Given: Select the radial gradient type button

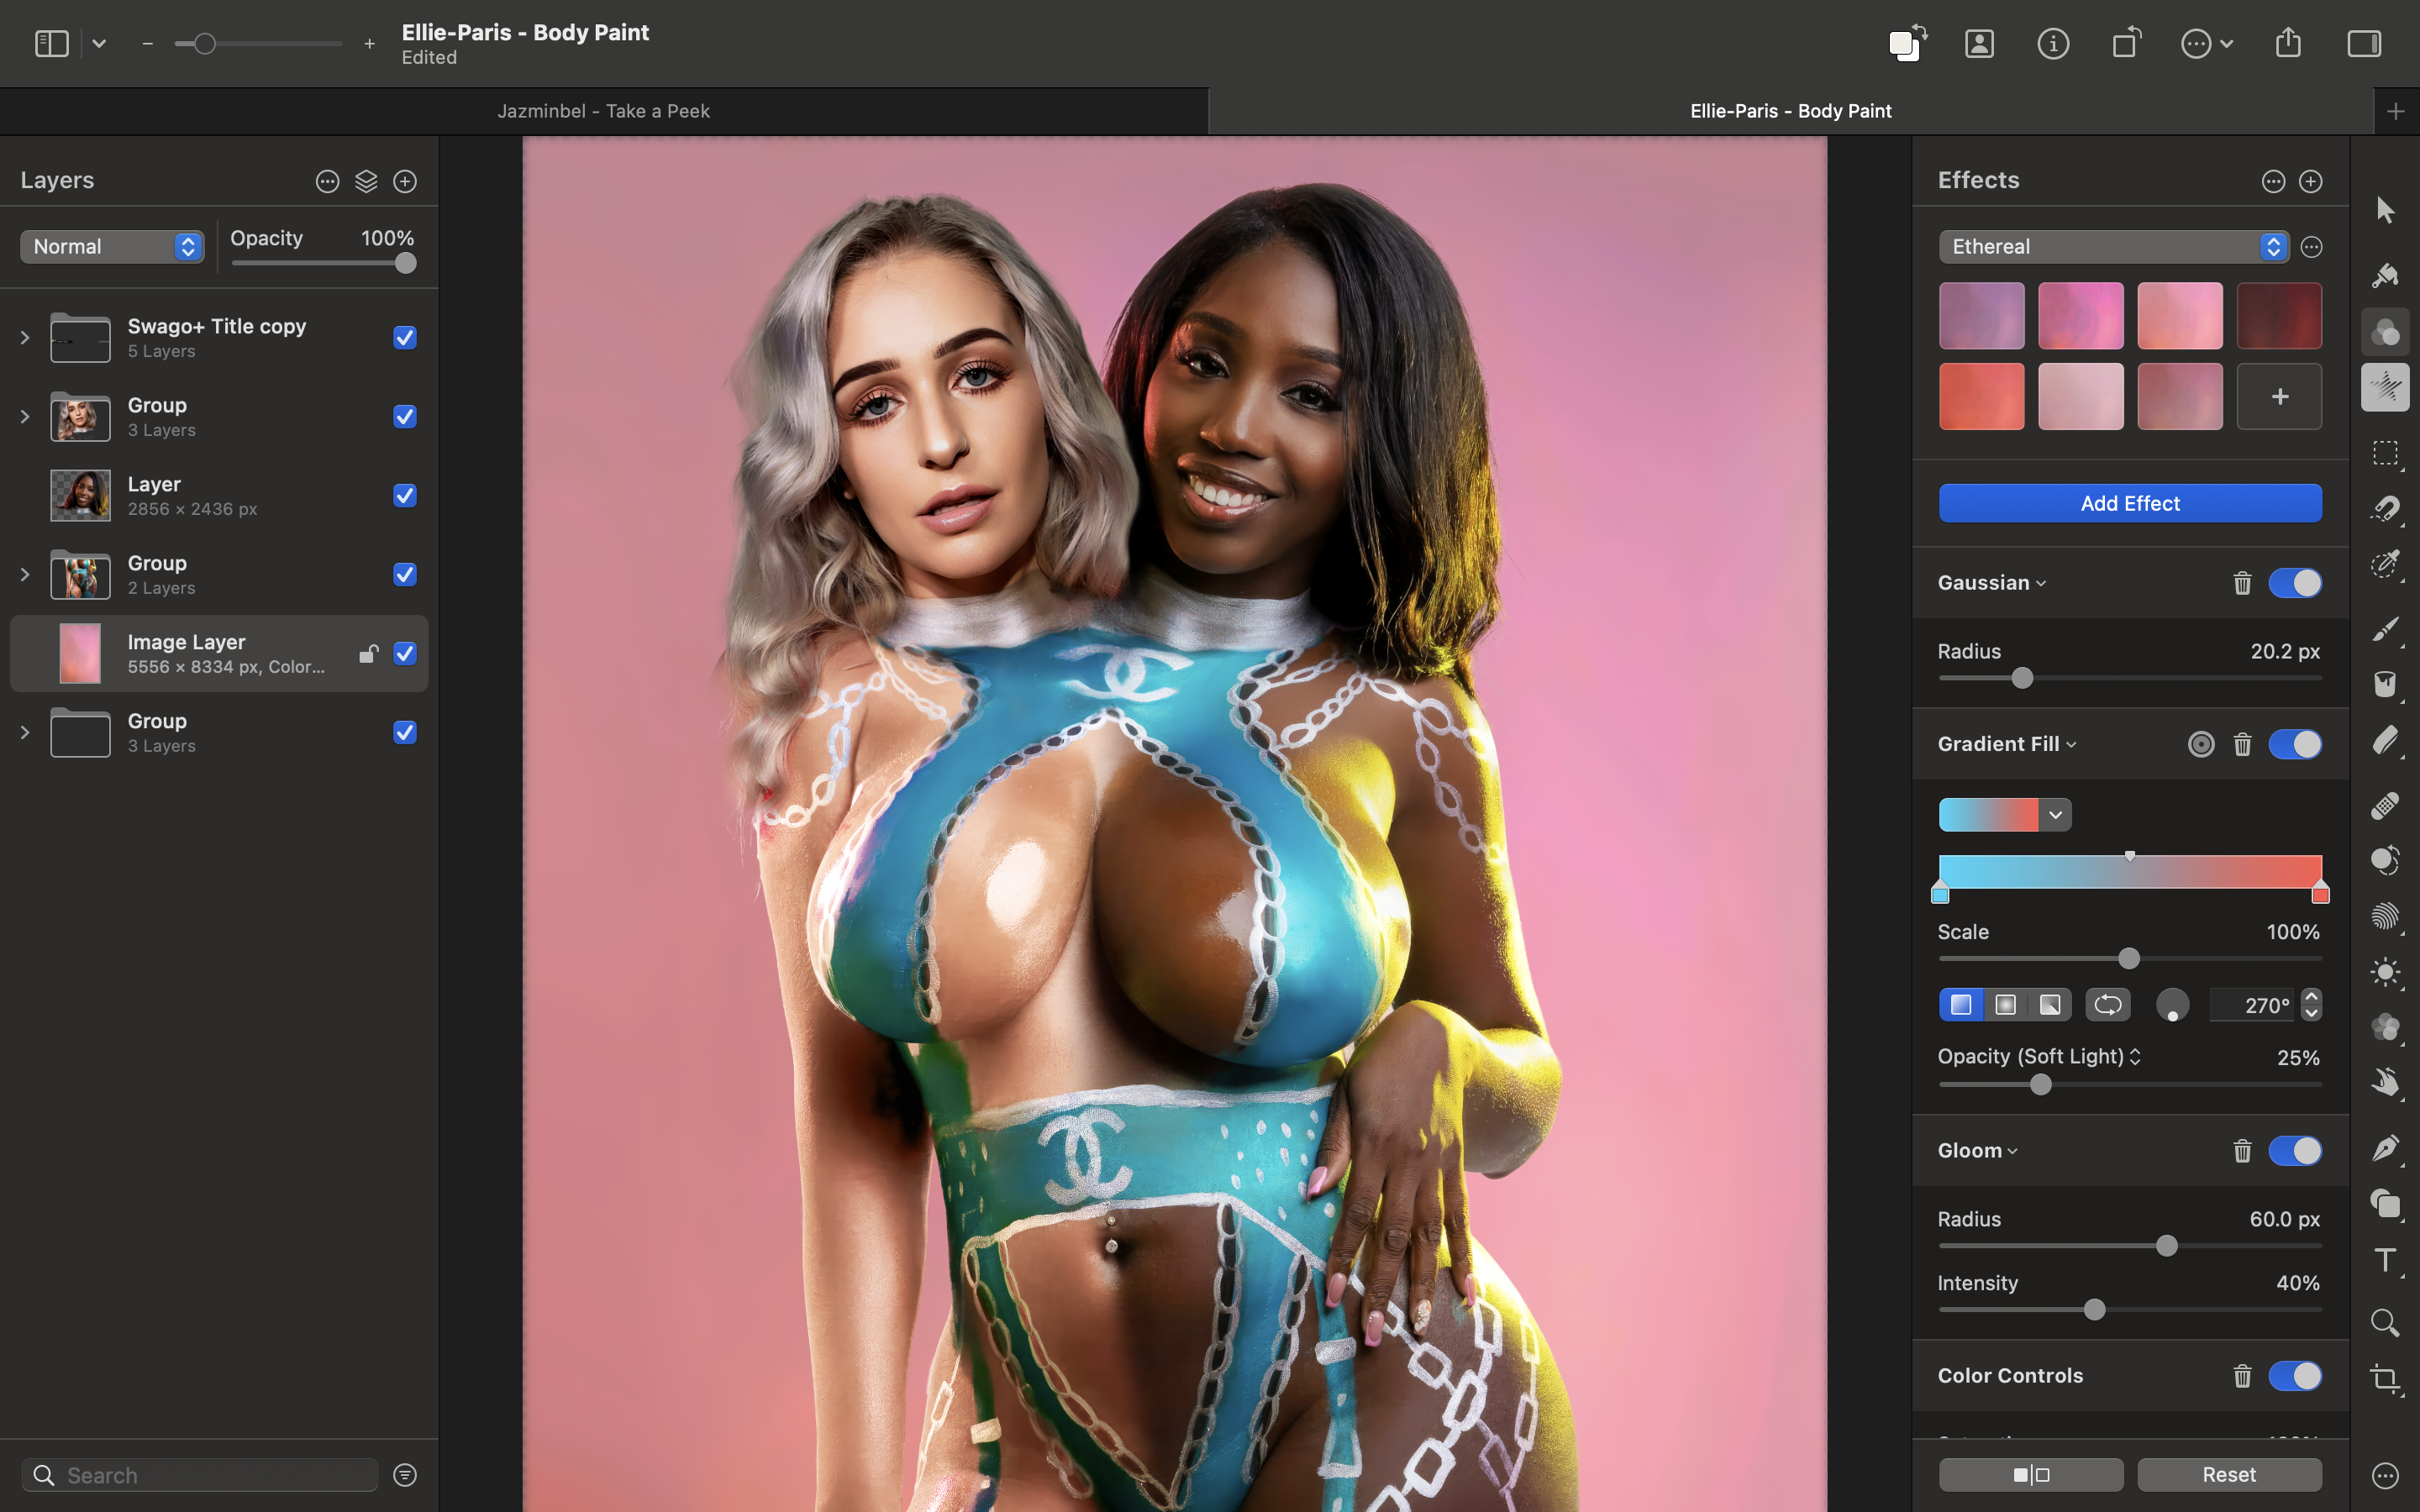Looking at the screenshot, I should click(x=2005, y=1005).
